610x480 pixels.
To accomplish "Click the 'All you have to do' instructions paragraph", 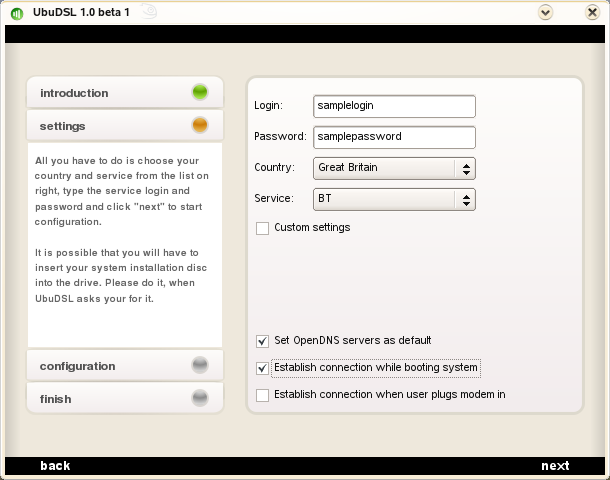I will [121, 191].
